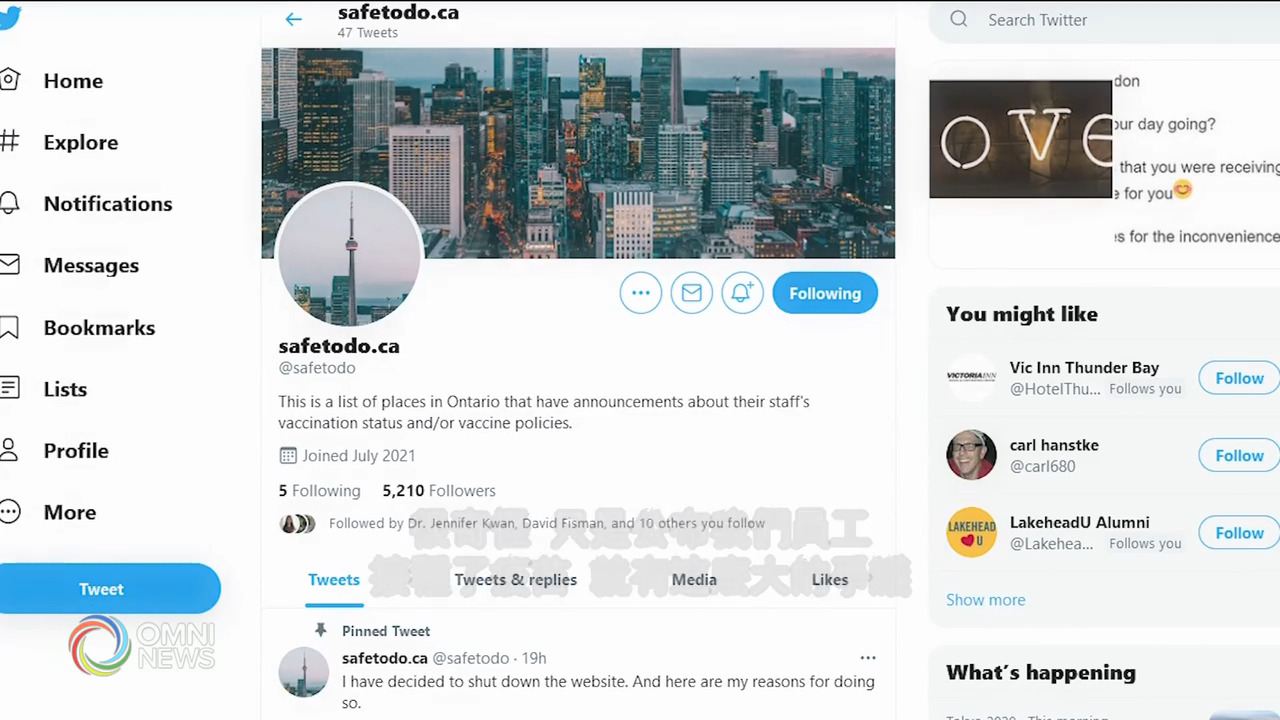Open the 5,210 Followers link
The image size is (1280, 720).
tap(439, 491)
